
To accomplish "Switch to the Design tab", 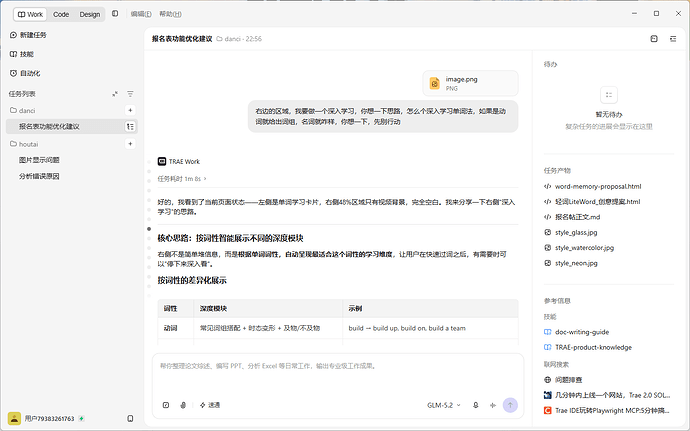I will pyautogui.click(x=90, y=14).
